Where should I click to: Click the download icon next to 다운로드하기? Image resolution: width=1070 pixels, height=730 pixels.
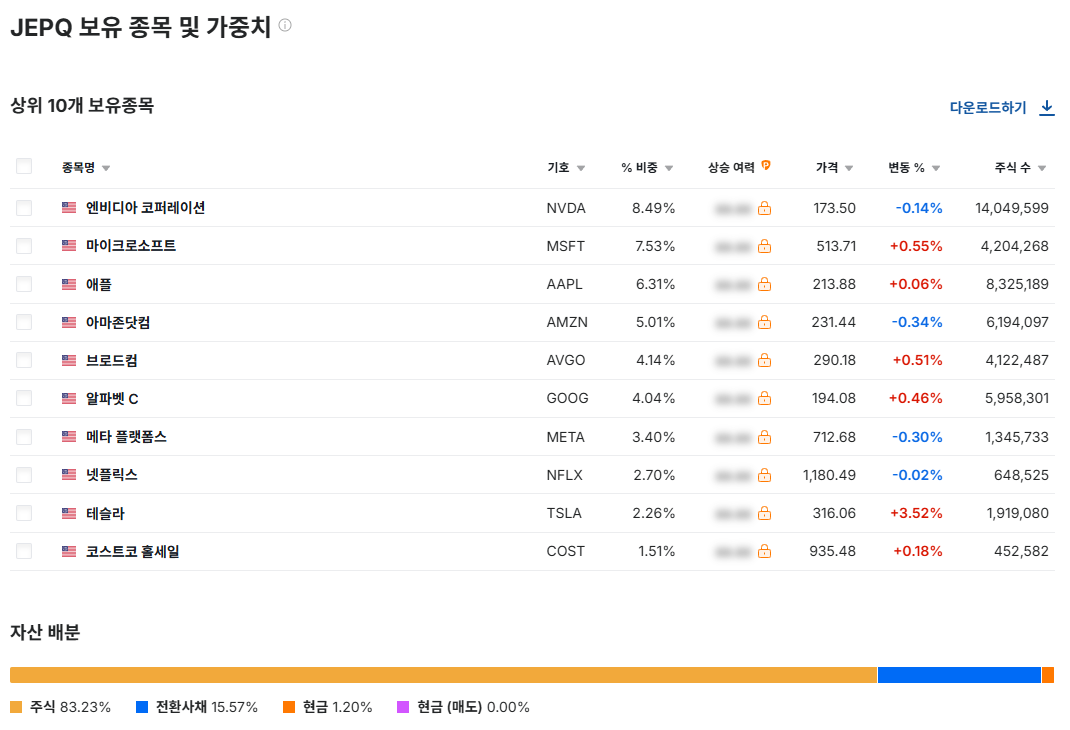point(1047,107)
